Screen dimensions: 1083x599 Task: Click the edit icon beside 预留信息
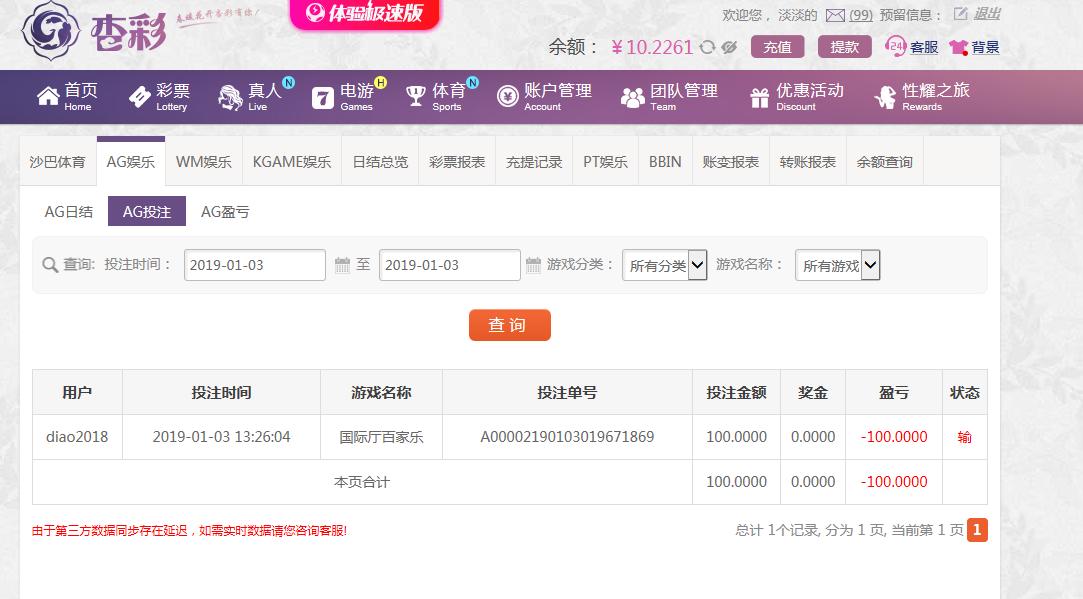pos(960,14)
